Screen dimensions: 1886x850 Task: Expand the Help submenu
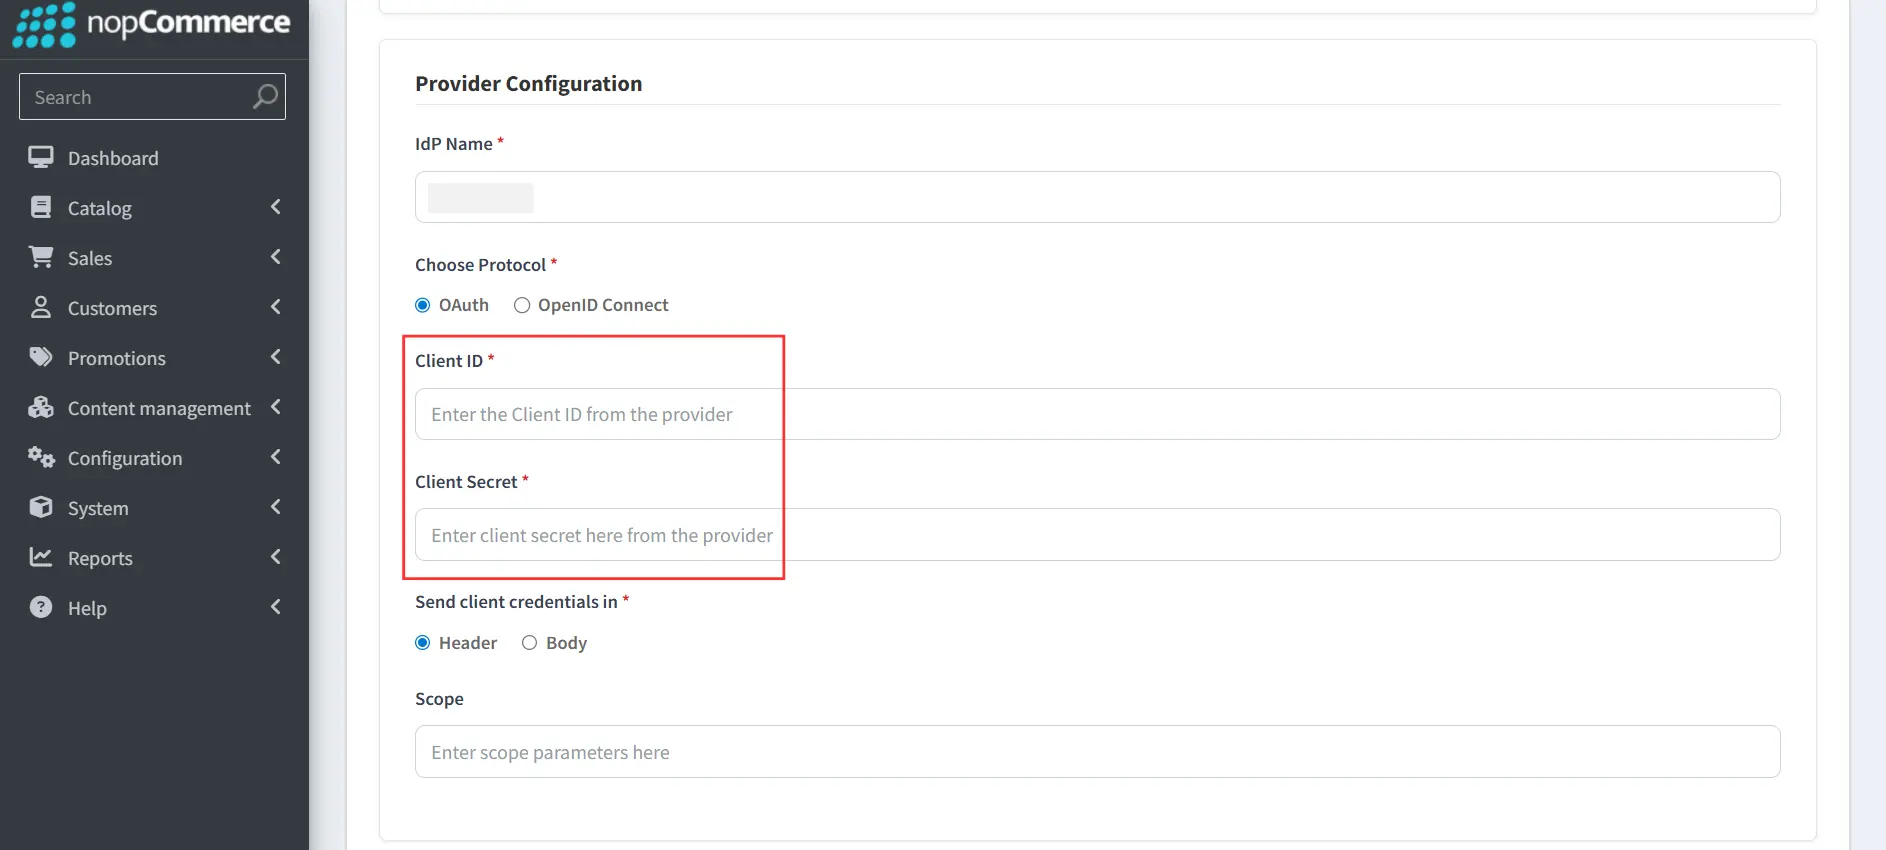tap(275, 607)
